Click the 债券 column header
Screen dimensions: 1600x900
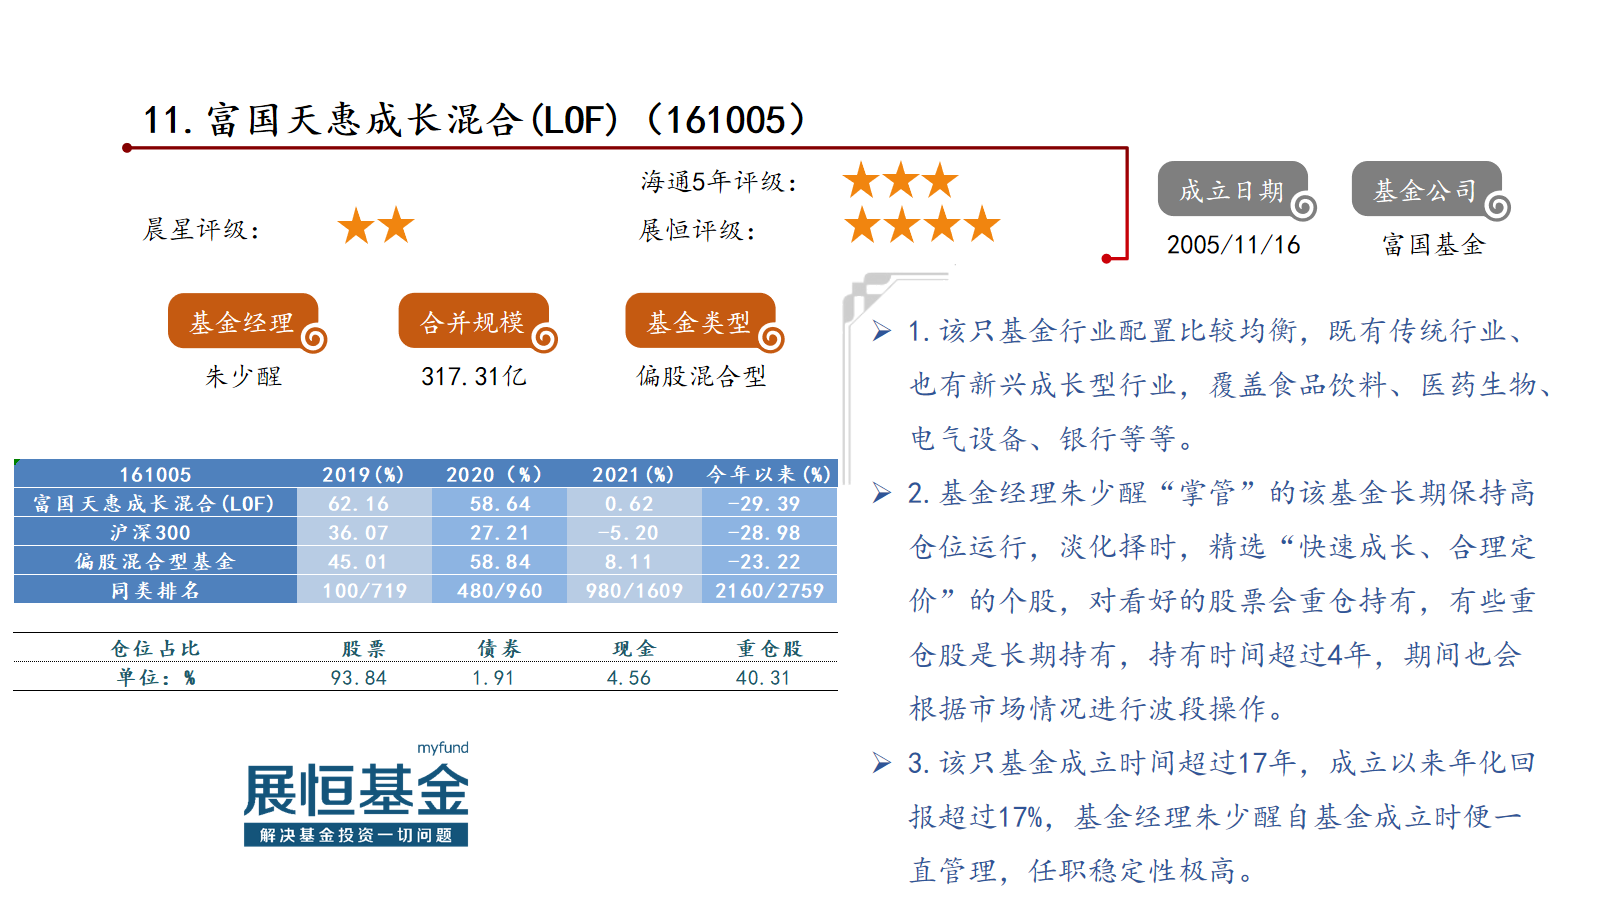(499, 648)
